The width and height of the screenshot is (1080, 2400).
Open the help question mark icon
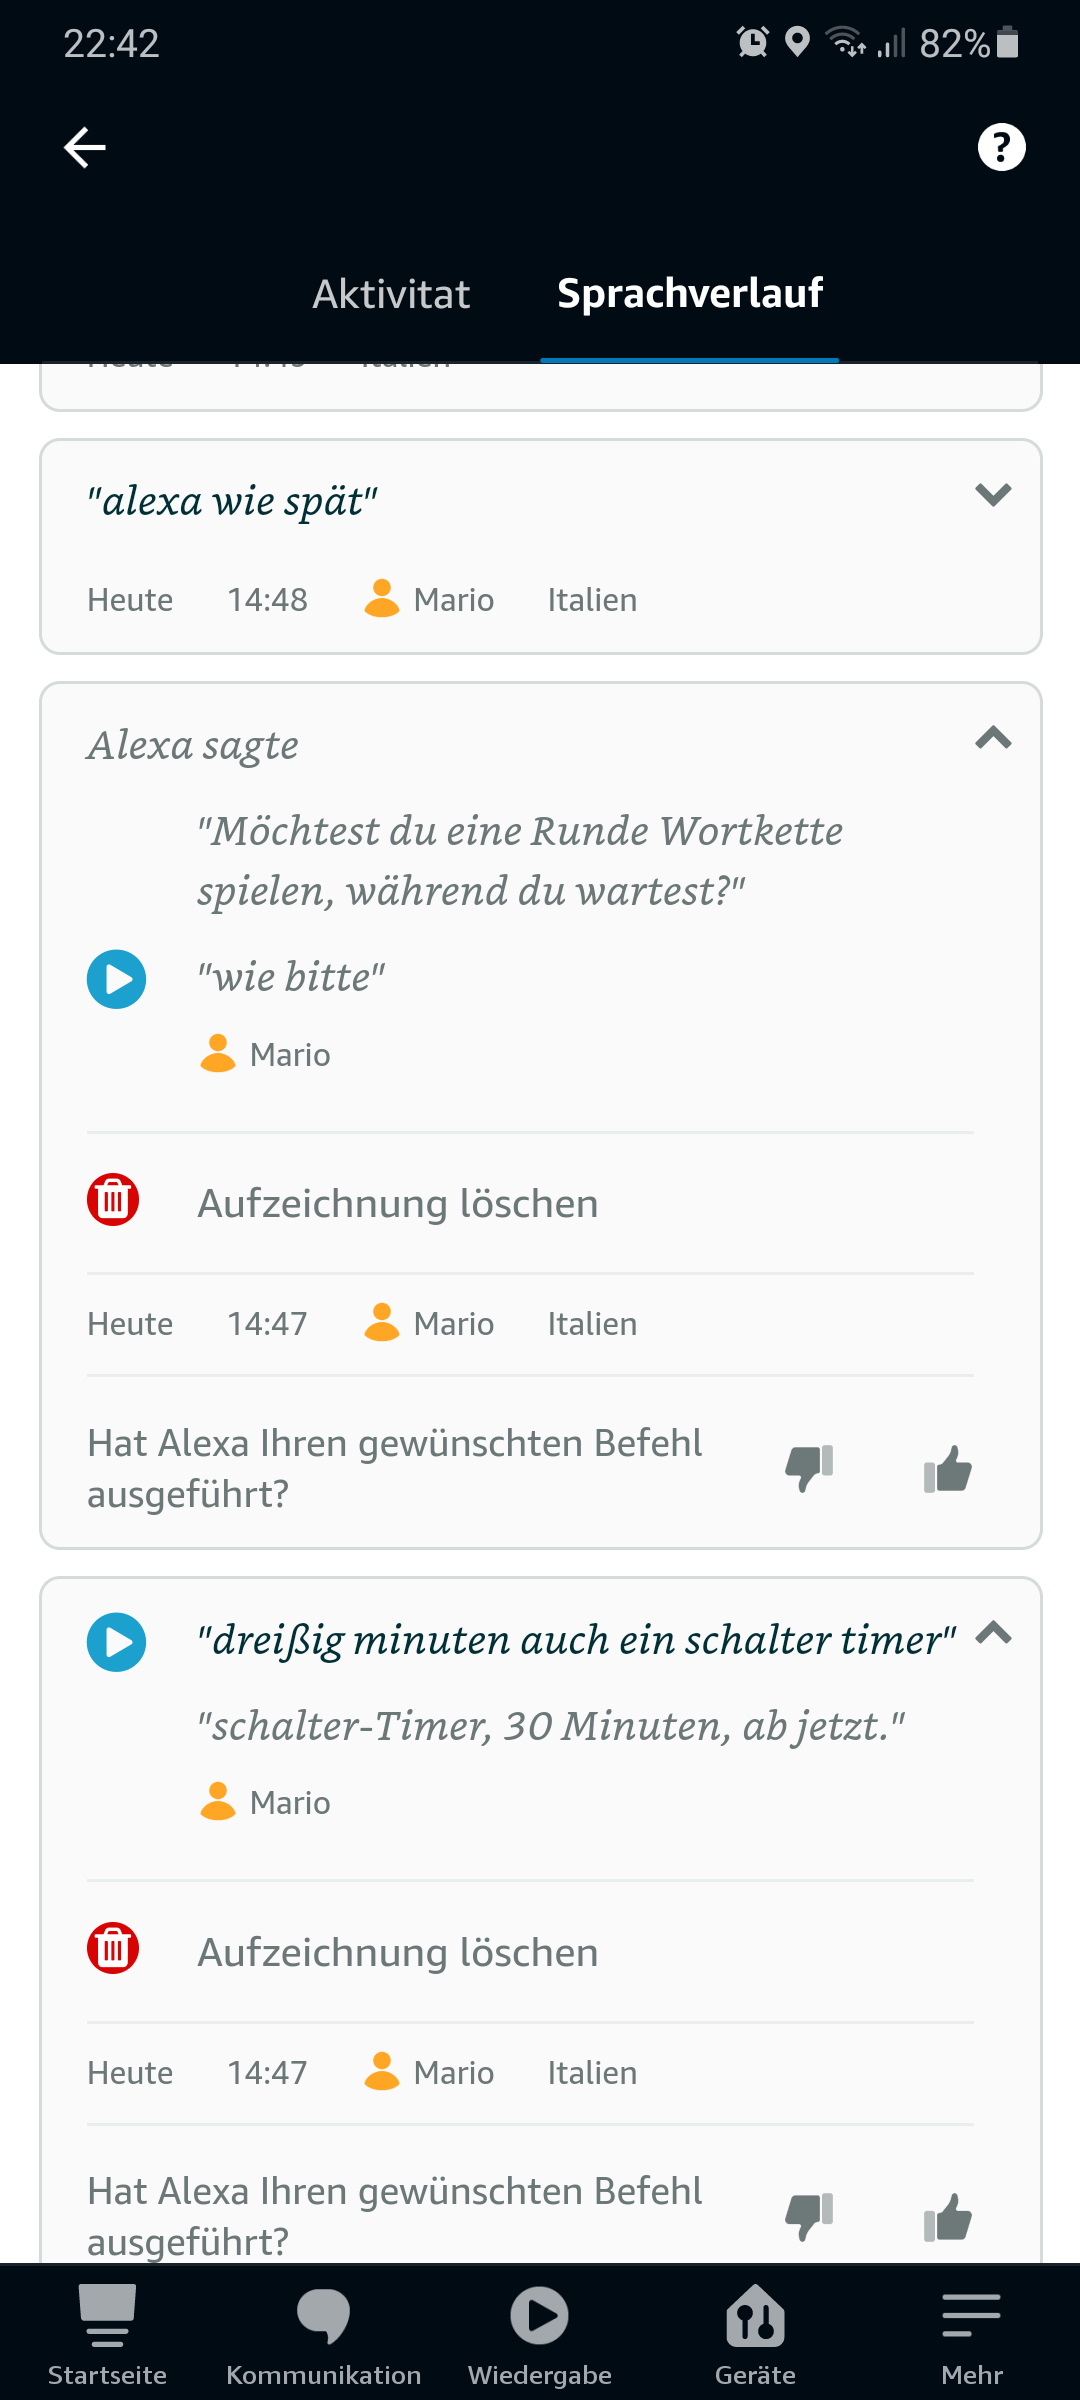tap(1001, 148)
